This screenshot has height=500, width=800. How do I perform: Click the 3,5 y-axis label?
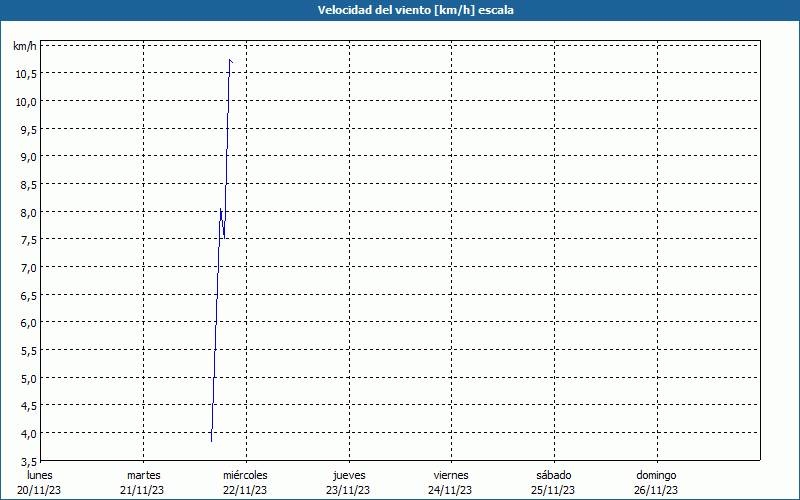pyautogui.click(x=28, y=461)
